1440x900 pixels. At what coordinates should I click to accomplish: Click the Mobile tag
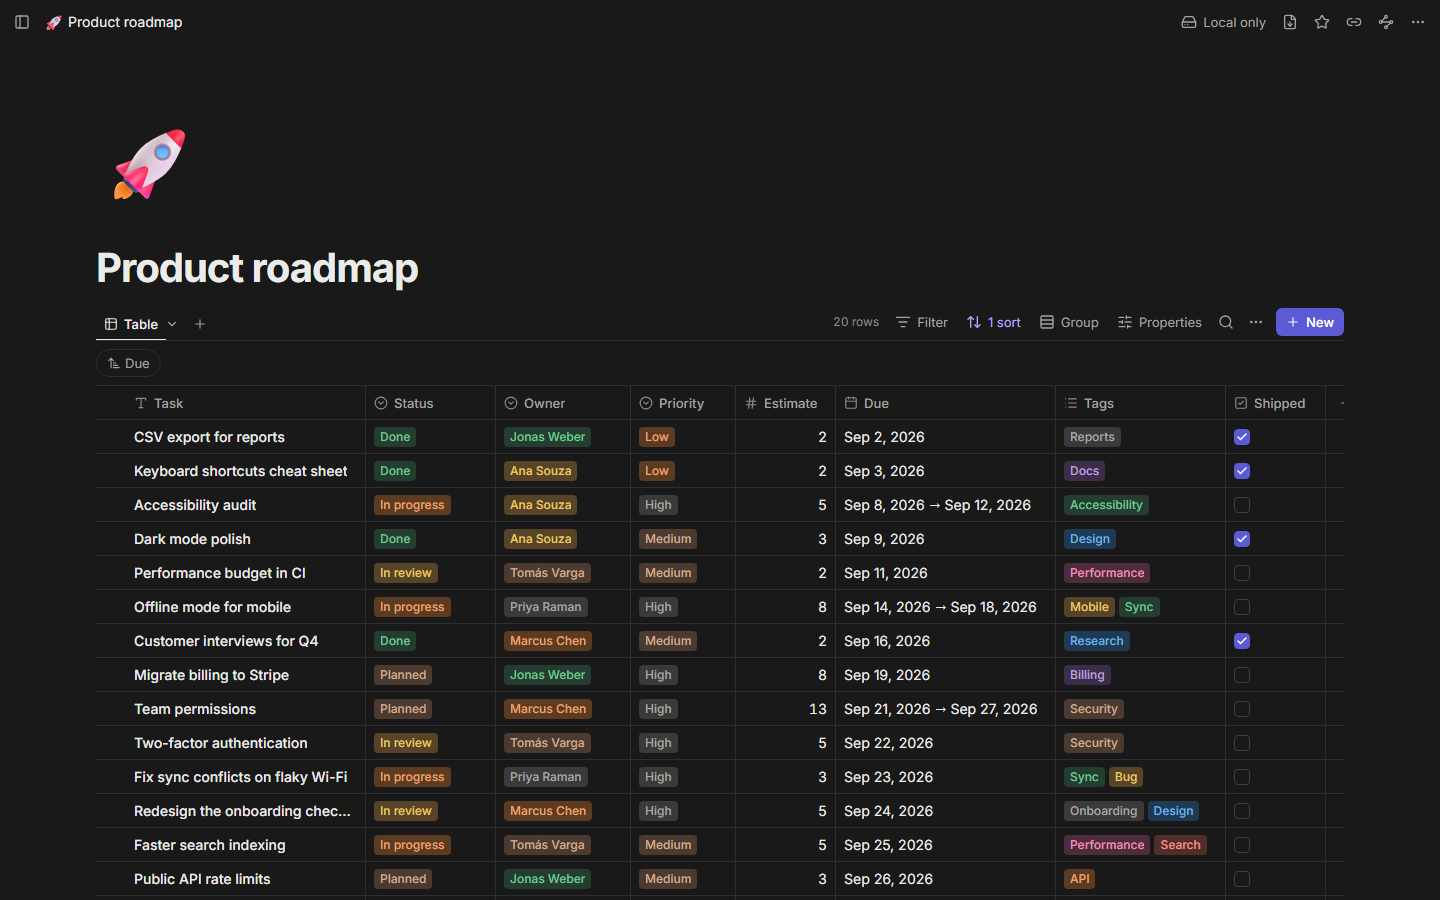coord(1089,607)
